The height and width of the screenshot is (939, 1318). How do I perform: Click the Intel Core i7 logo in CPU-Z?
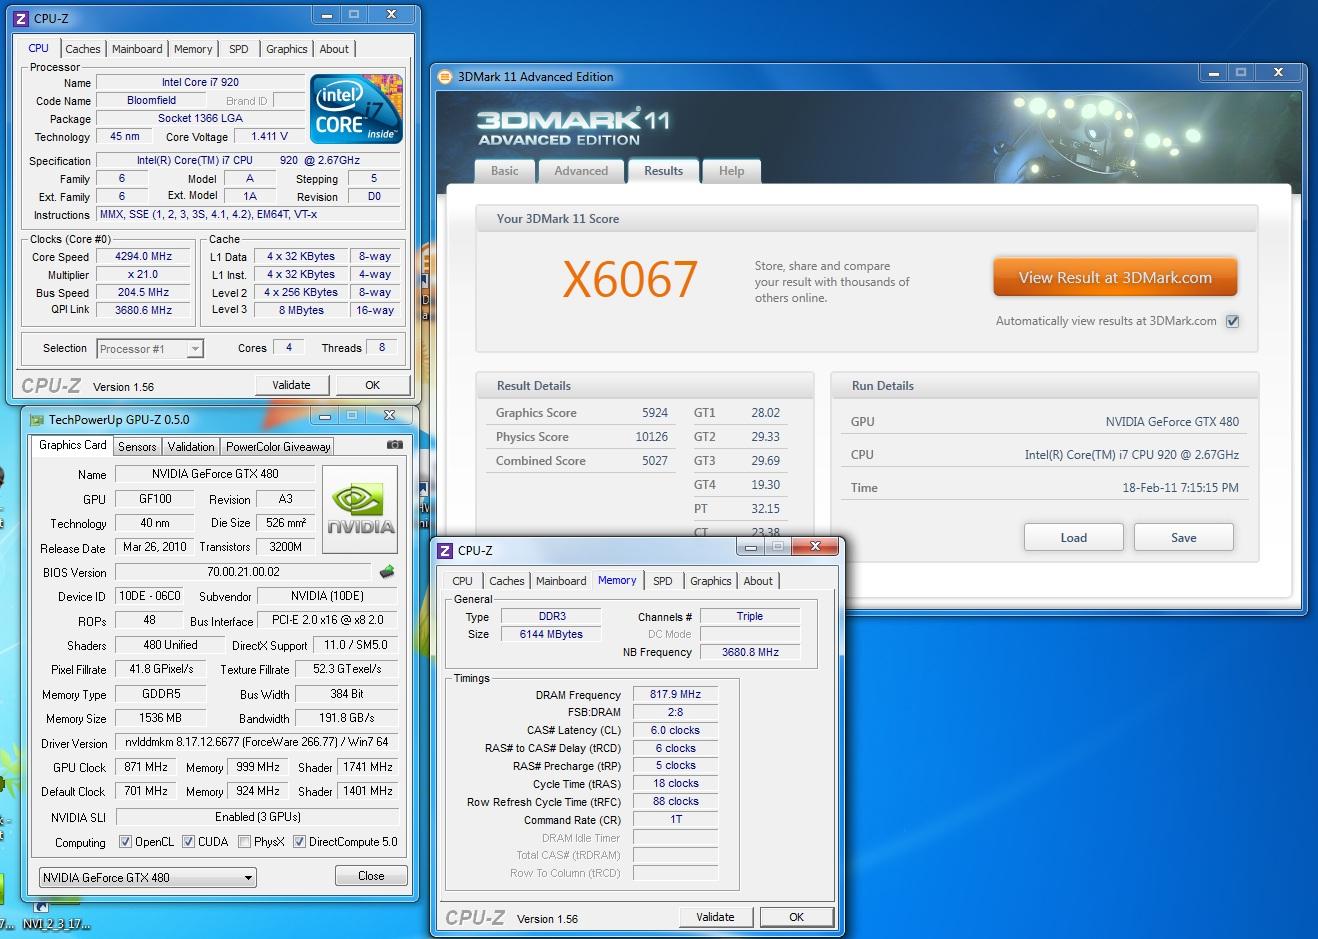[356, 109]
